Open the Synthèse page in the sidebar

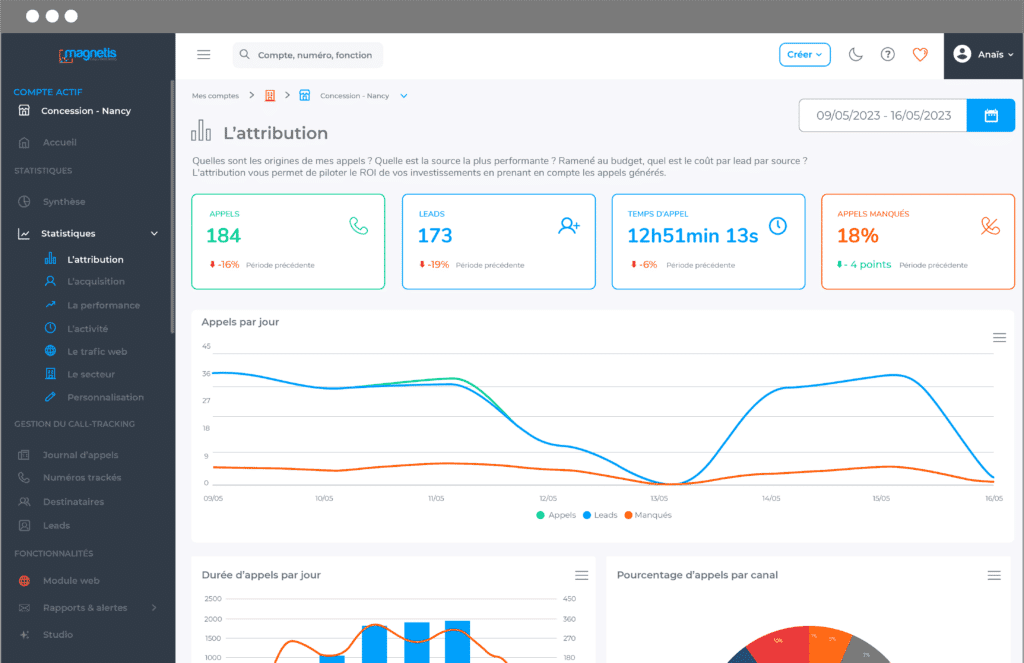pos(64,202)
